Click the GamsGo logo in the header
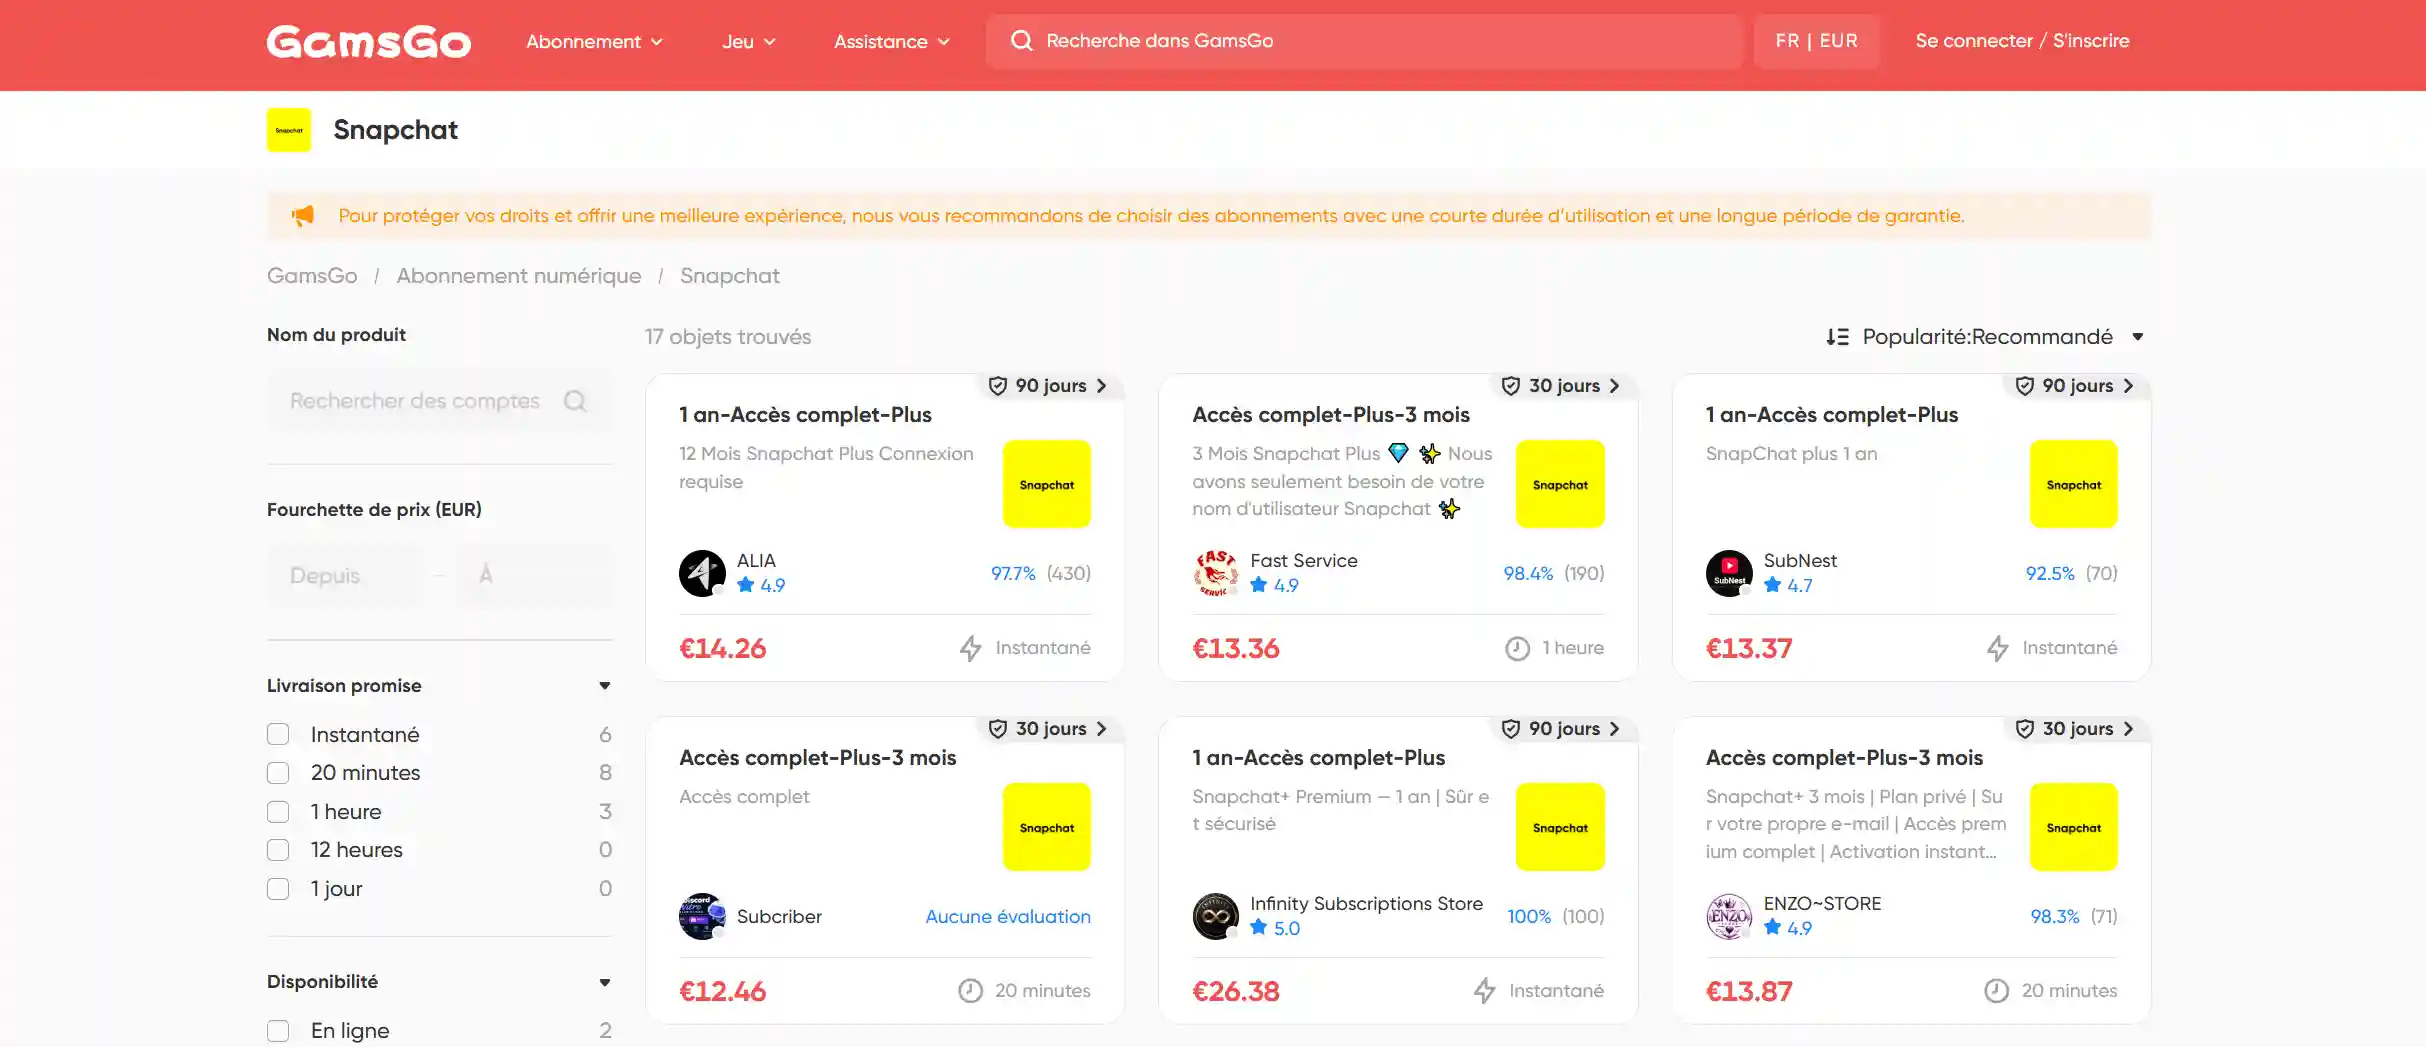This screenshot has height=1047, width=2426. 368,42
